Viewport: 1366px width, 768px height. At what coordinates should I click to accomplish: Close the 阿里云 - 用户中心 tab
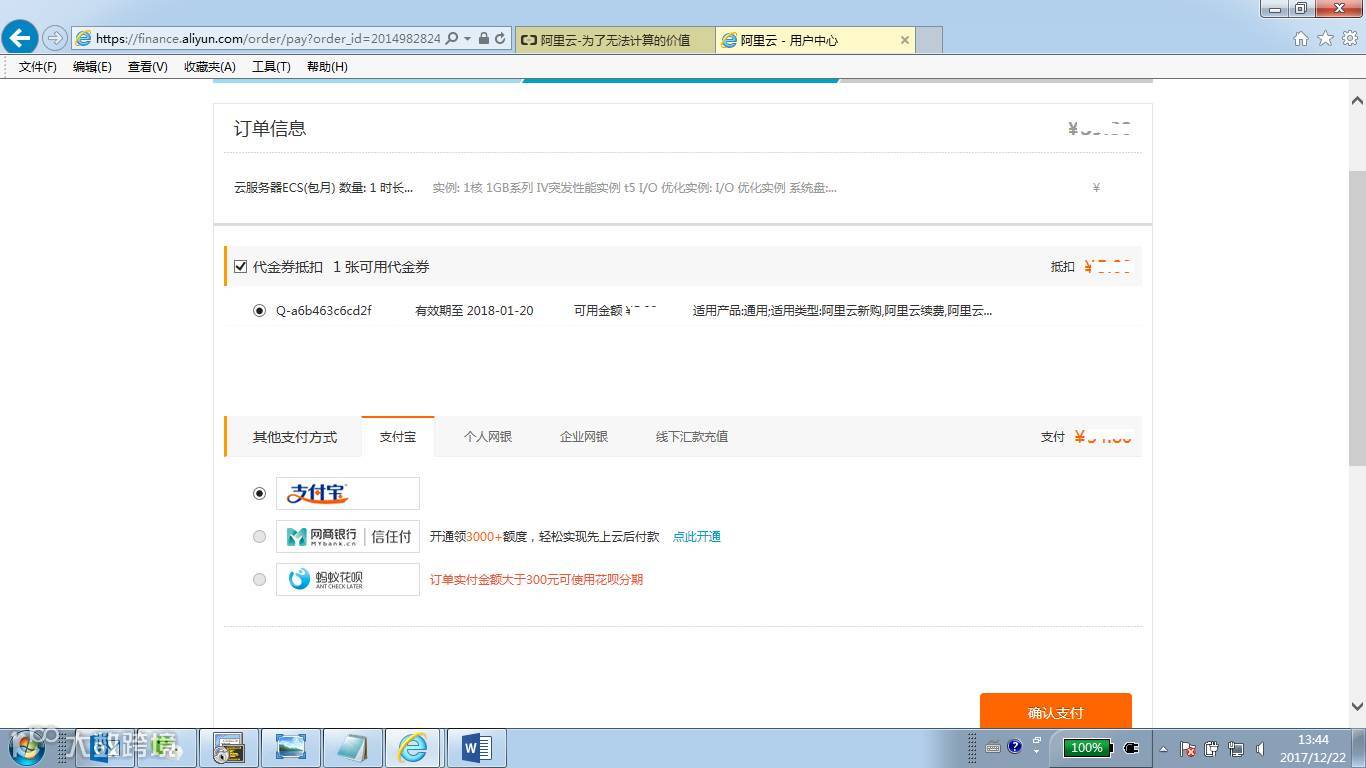(905, 40)
